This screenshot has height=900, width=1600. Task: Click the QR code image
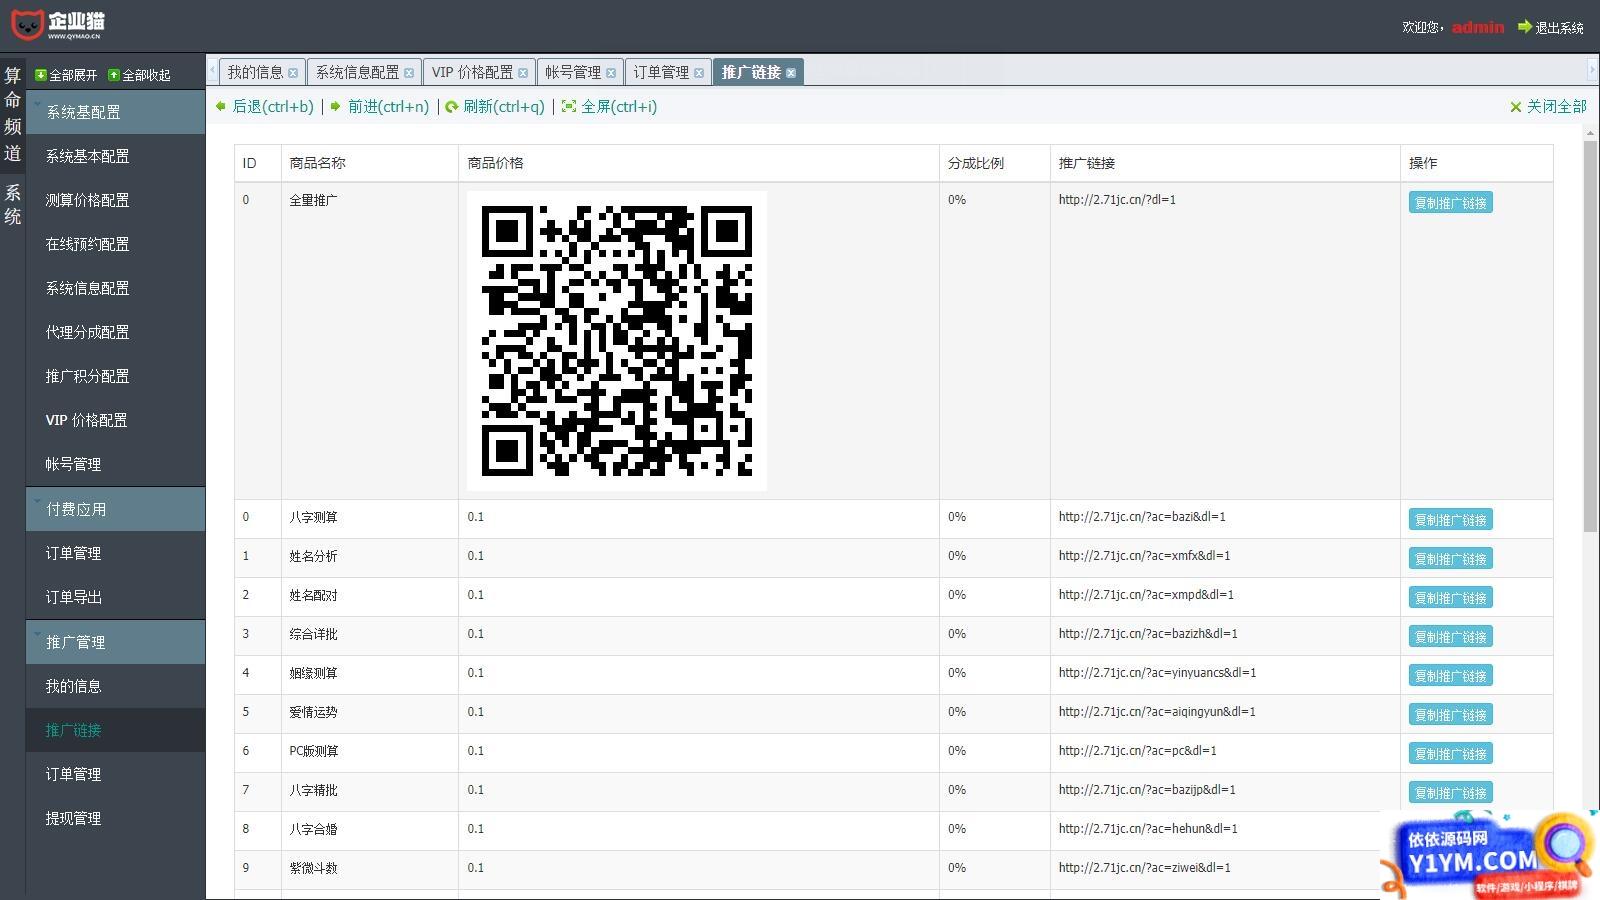tap(617, 341)
